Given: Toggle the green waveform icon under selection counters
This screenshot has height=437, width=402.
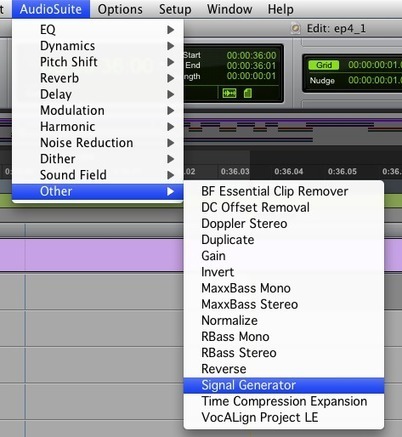Looking at the screenshot, I should click(229, 93).
